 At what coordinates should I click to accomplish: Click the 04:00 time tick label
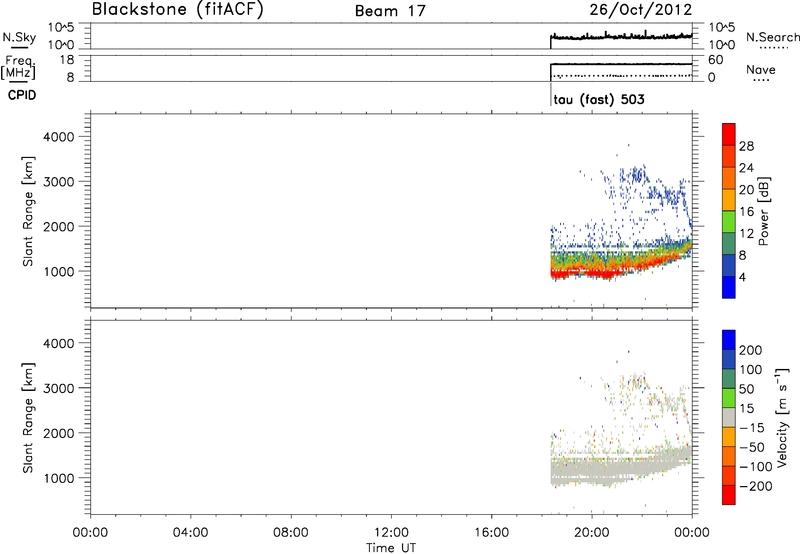coord(190,533)
